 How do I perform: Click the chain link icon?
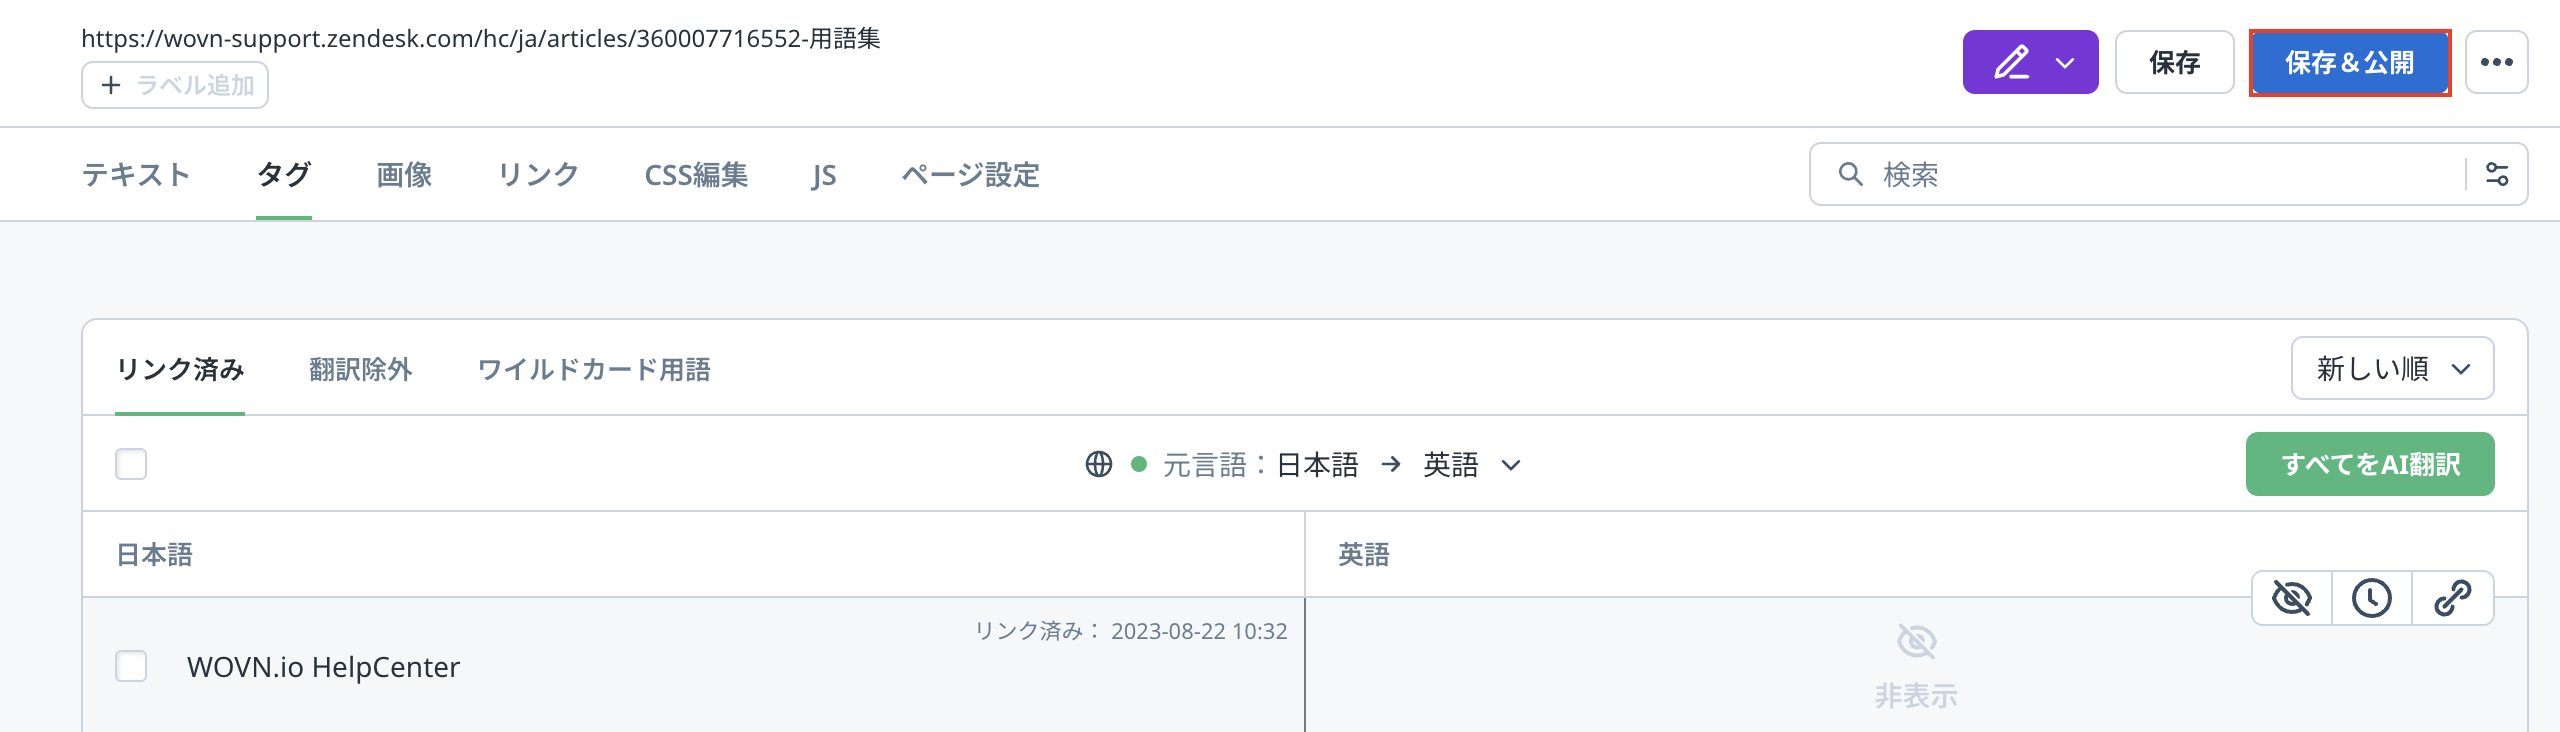(2452, 598)
